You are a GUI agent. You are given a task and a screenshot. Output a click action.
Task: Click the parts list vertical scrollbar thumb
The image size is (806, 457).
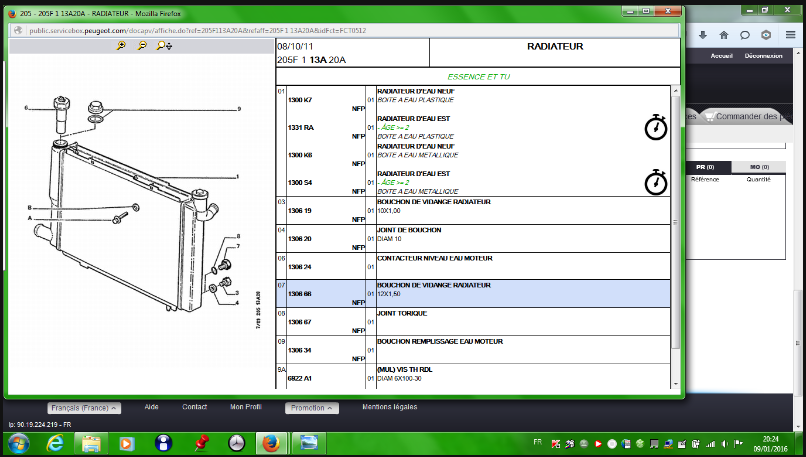pos(675,222)
